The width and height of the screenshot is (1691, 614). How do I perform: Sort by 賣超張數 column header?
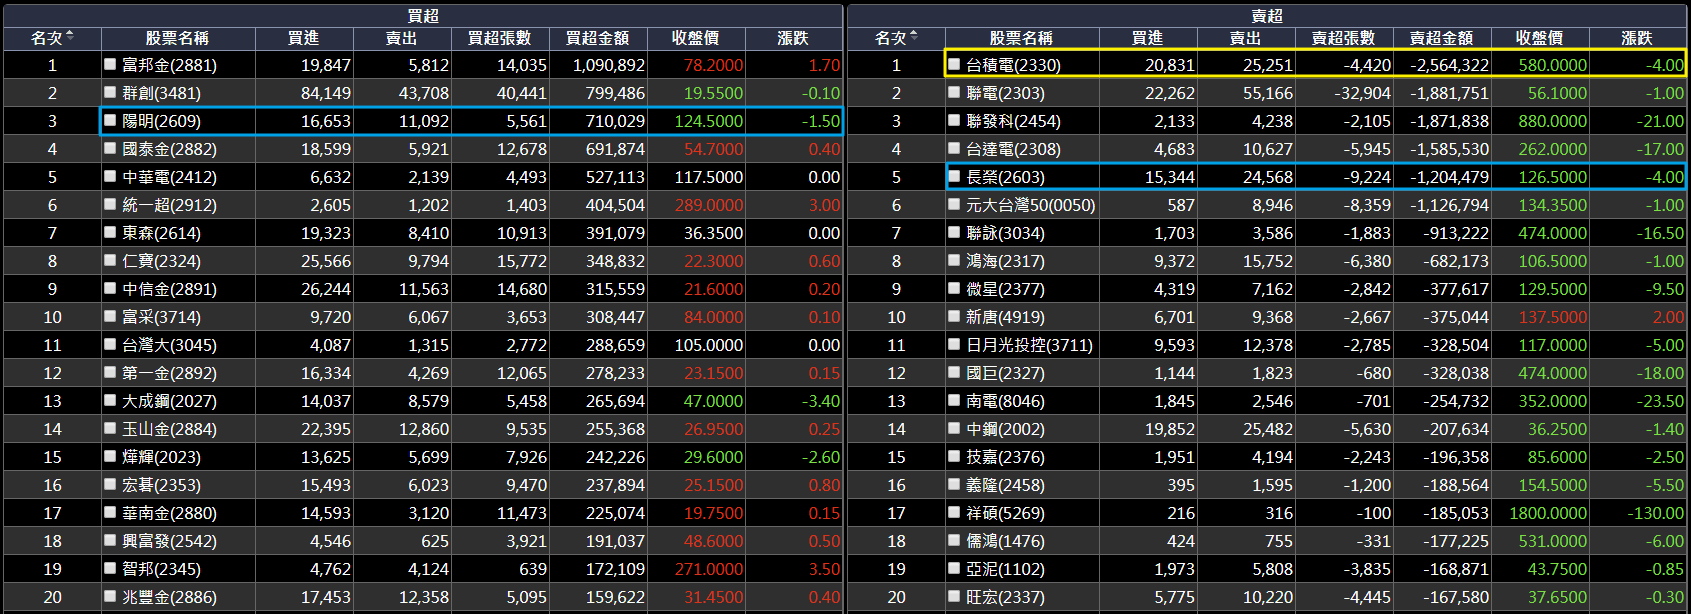pos(1344,38)
